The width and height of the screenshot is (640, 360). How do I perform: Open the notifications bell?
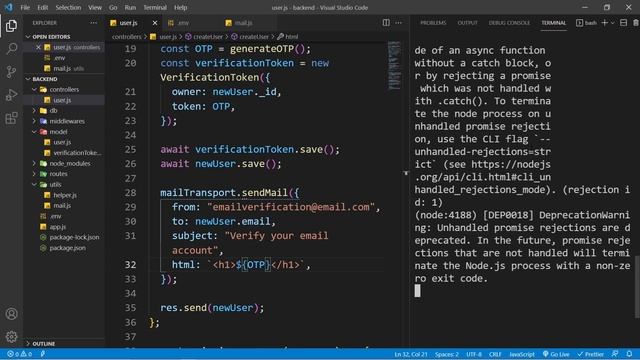click(x=629, y=354)
